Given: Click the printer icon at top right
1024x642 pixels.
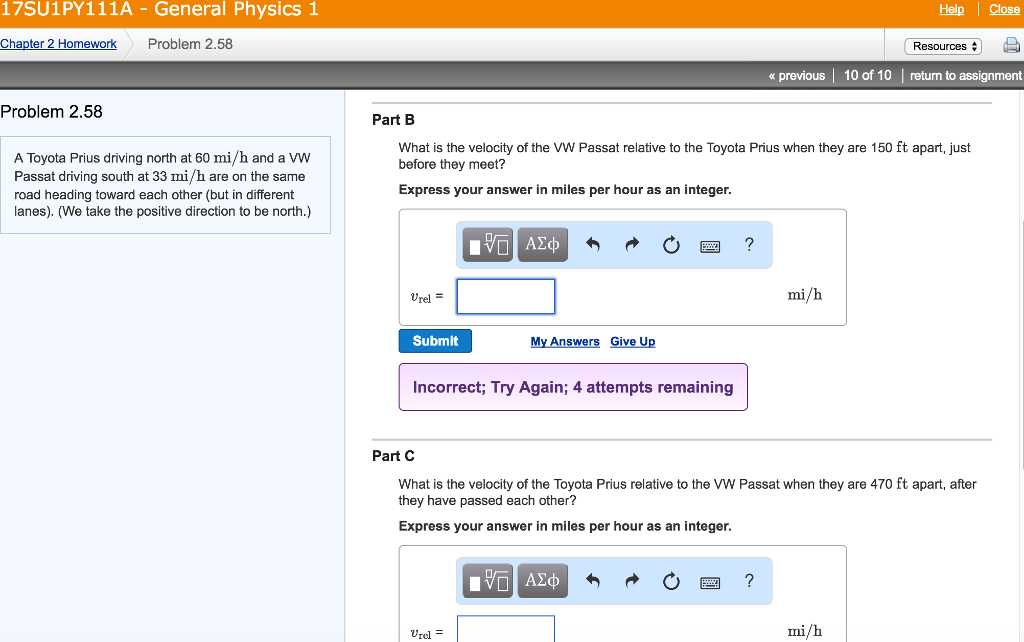Looking at the screenshot, I should (x=1011, y=45).
